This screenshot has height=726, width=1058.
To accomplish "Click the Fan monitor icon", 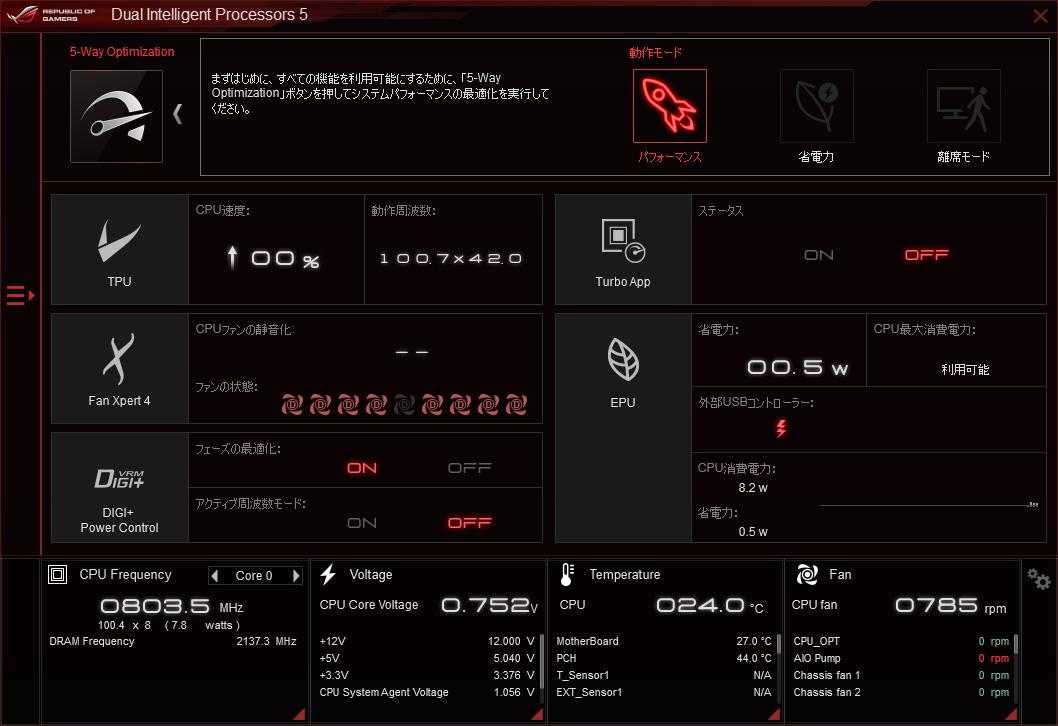I will pyautogui.click(x=807, y=574).
